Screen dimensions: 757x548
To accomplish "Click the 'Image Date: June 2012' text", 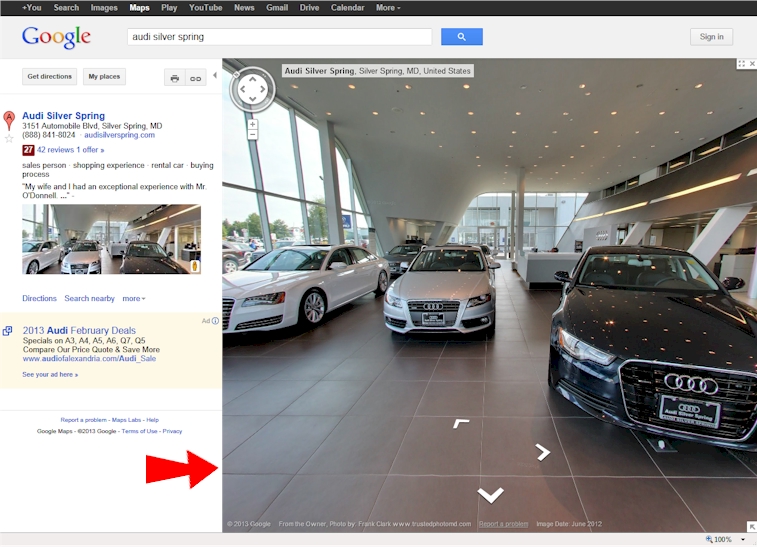I will coord(569,524).
